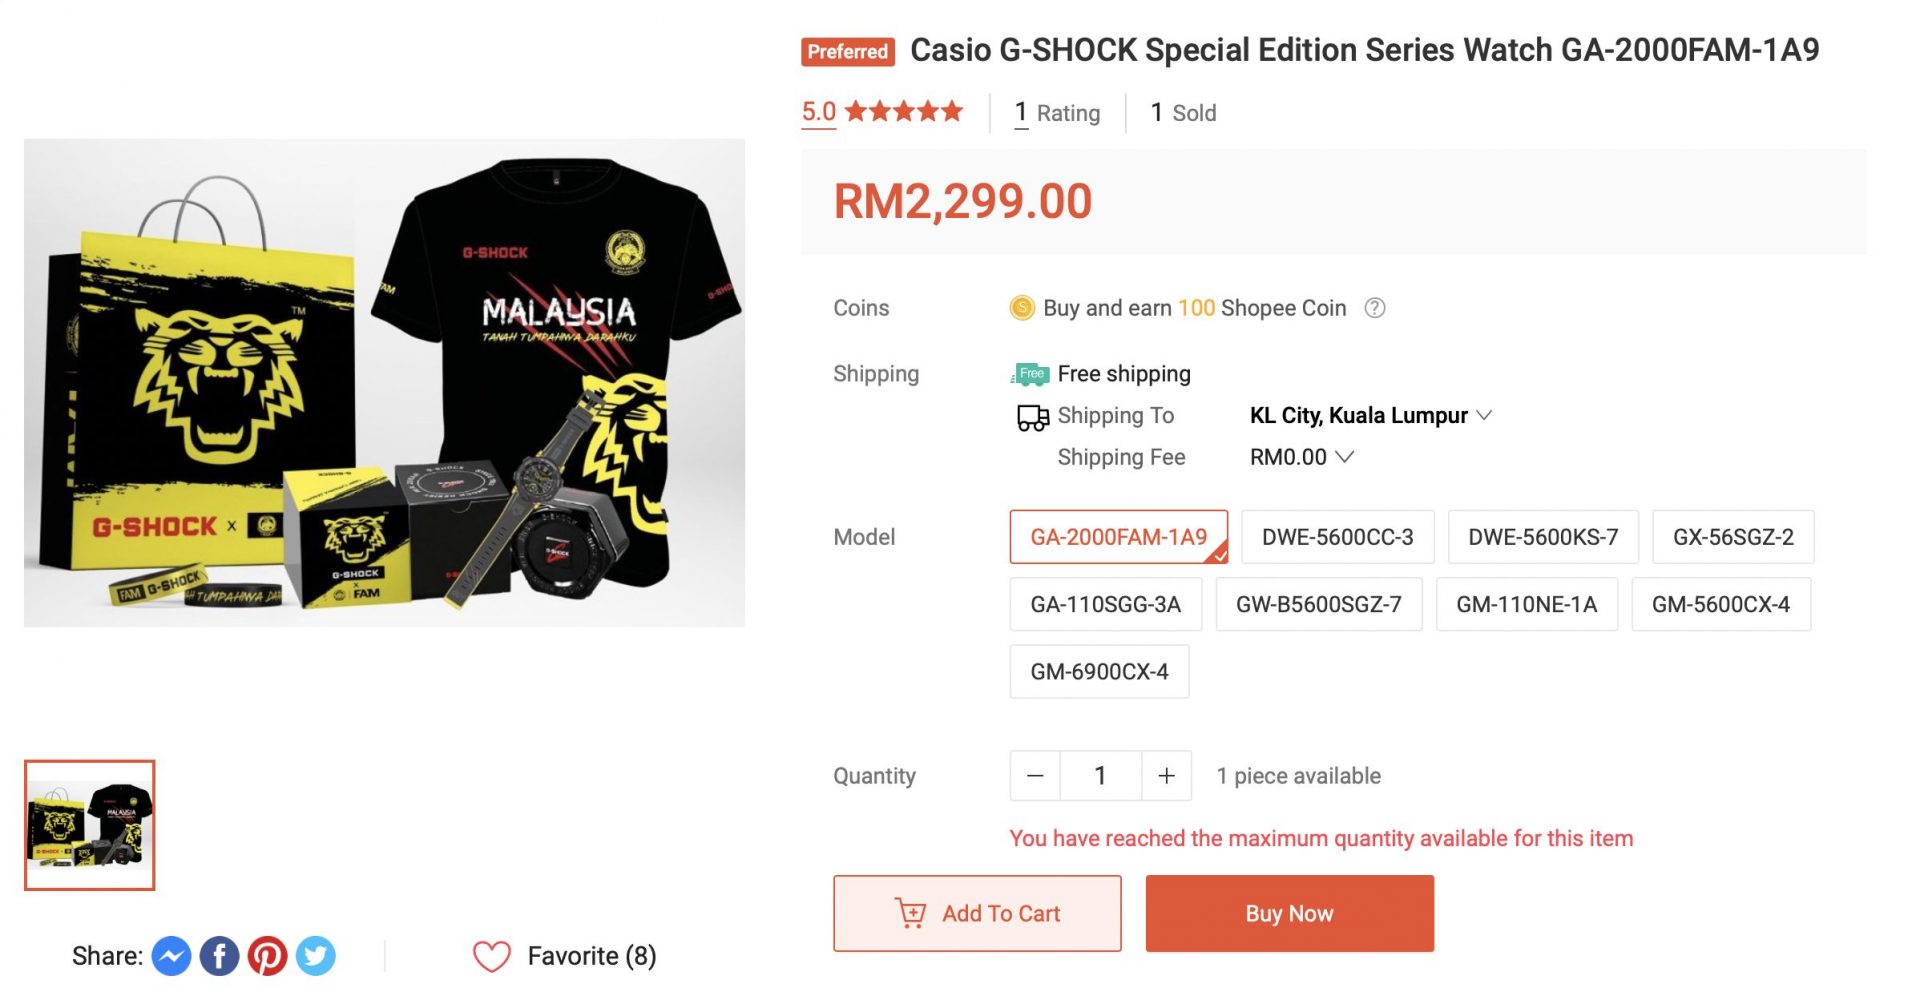The width and height of the screenshot is (1920, 992).
Task: Click the heart Favorite icon
Action: (x=492, y=956)
